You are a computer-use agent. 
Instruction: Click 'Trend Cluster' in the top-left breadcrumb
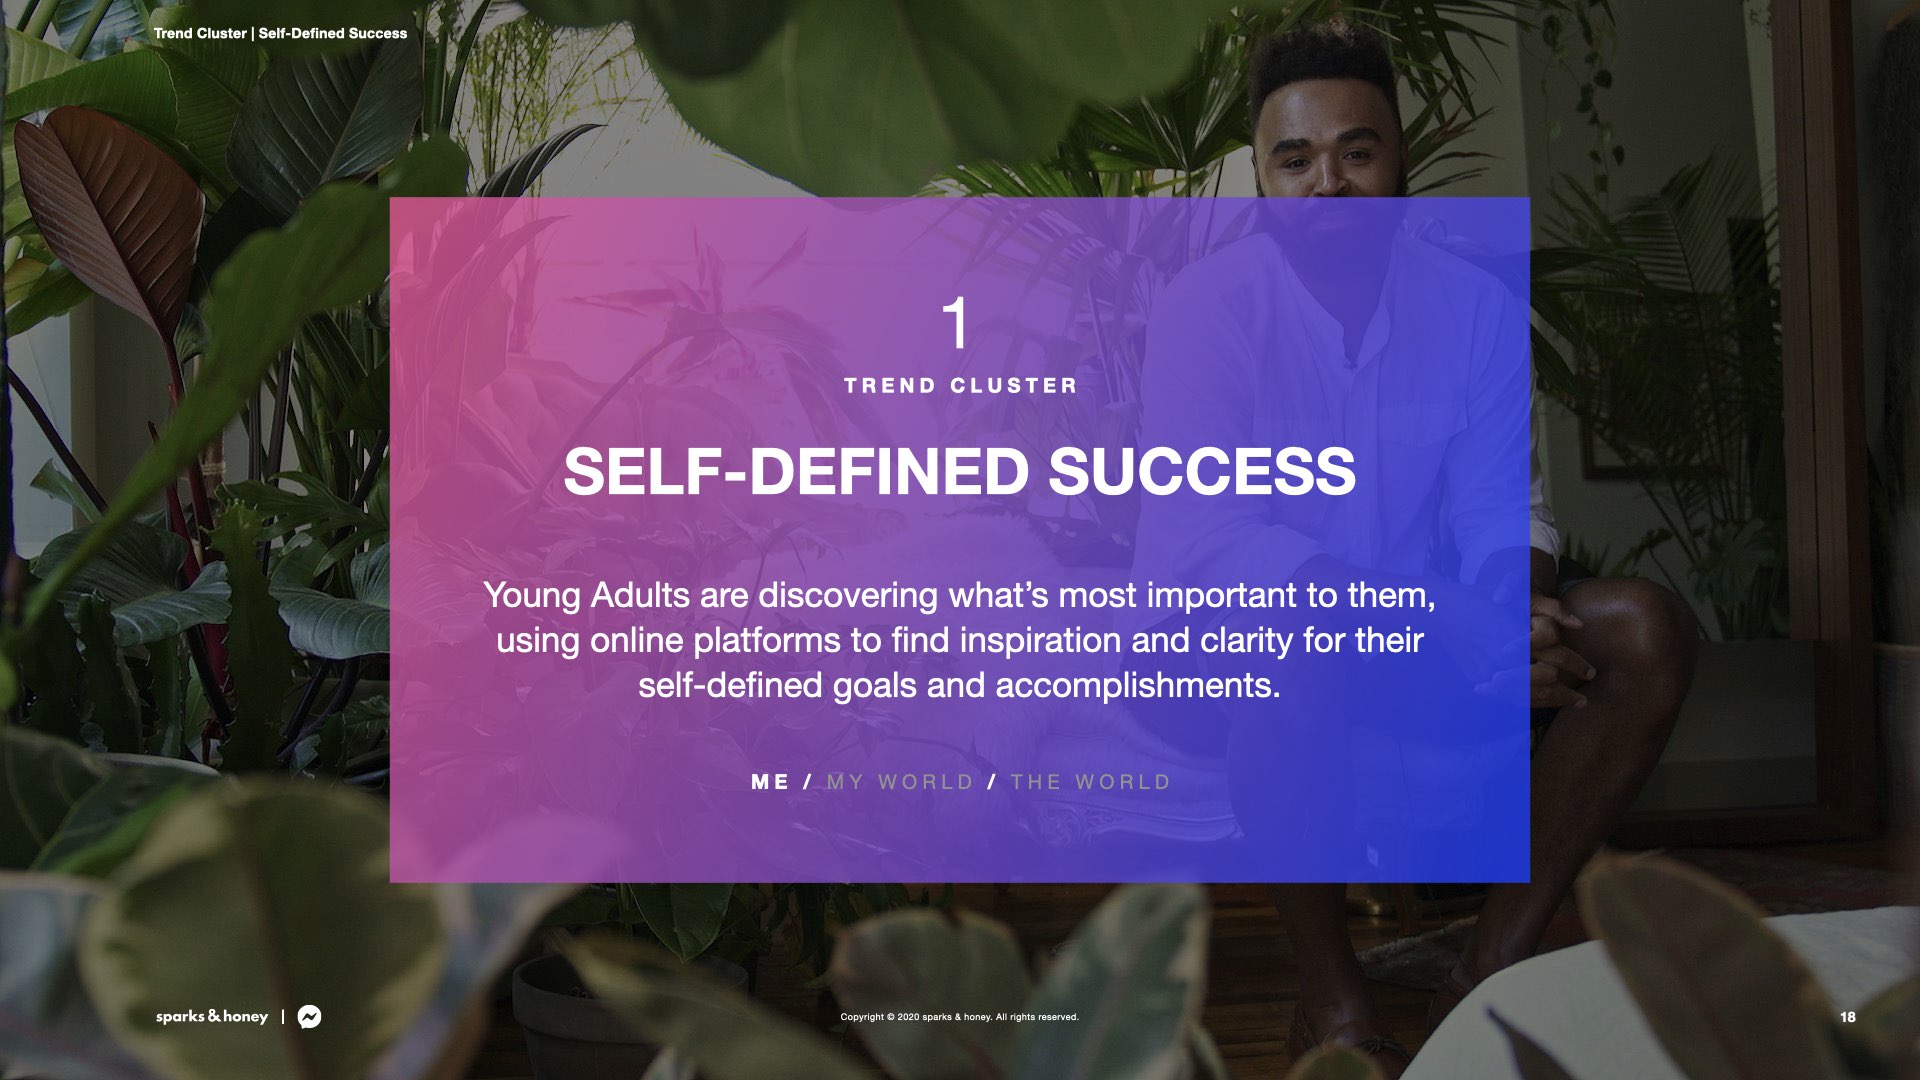click(200, 33)
